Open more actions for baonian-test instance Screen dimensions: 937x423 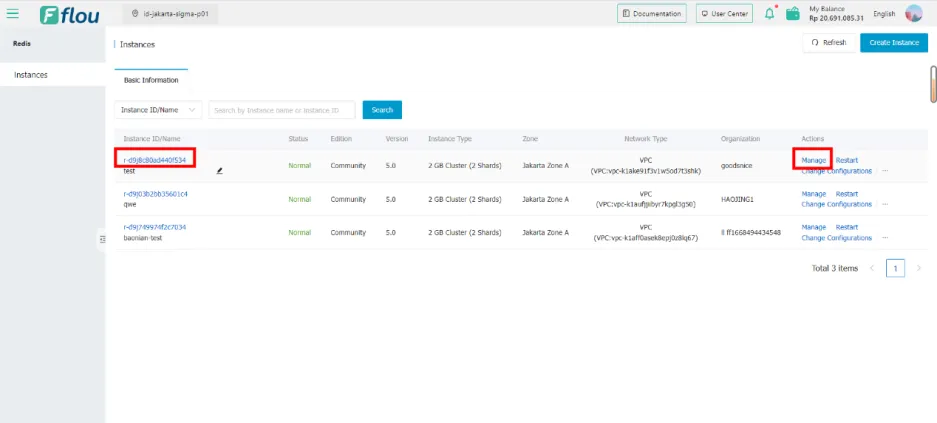885,238
